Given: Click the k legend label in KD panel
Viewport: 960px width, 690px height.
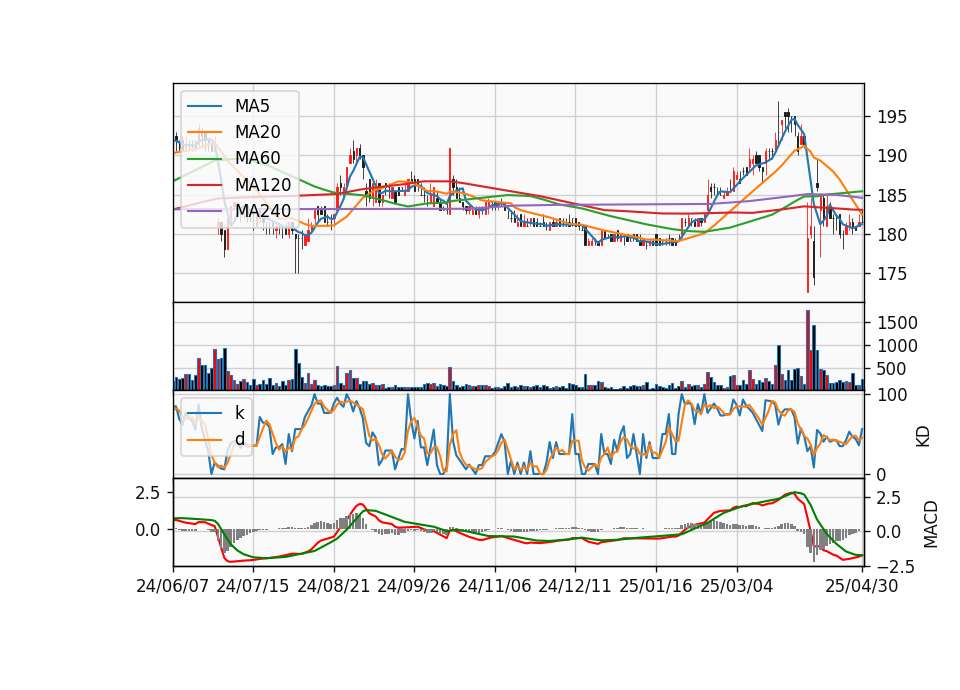Looking at the screenshot, I should point(239,413).
